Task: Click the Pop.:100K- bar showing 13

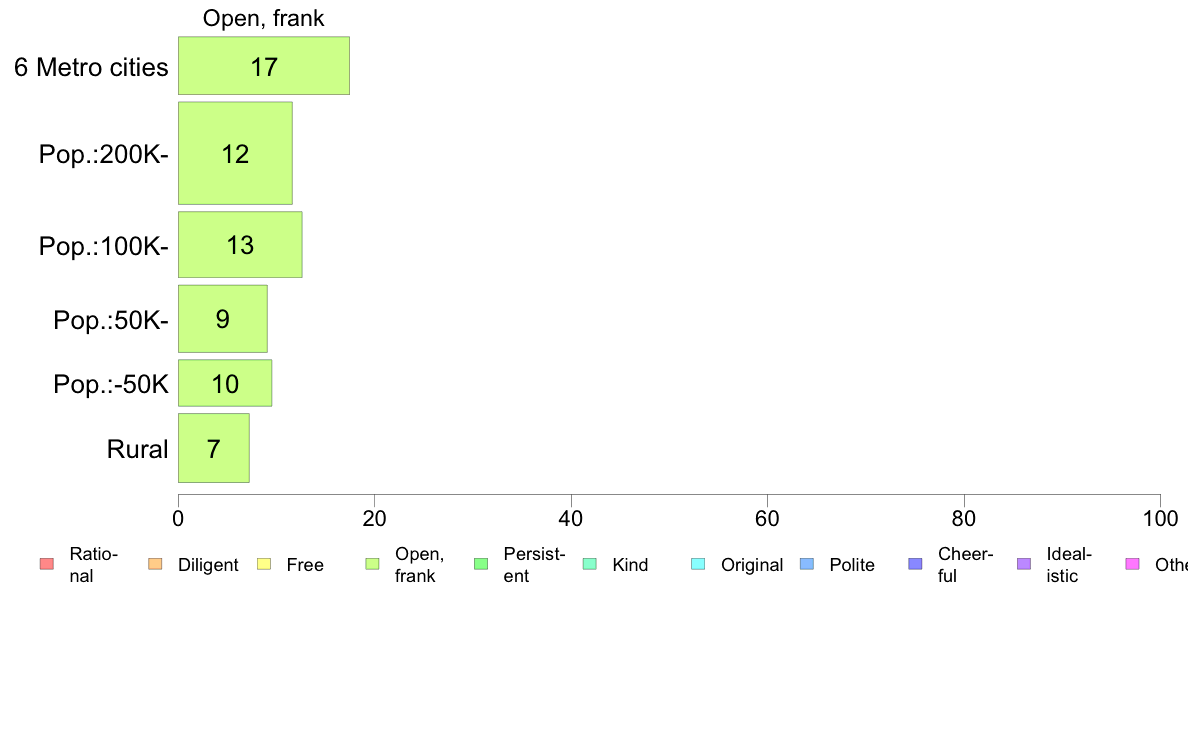Action: (x=240, y=245)
